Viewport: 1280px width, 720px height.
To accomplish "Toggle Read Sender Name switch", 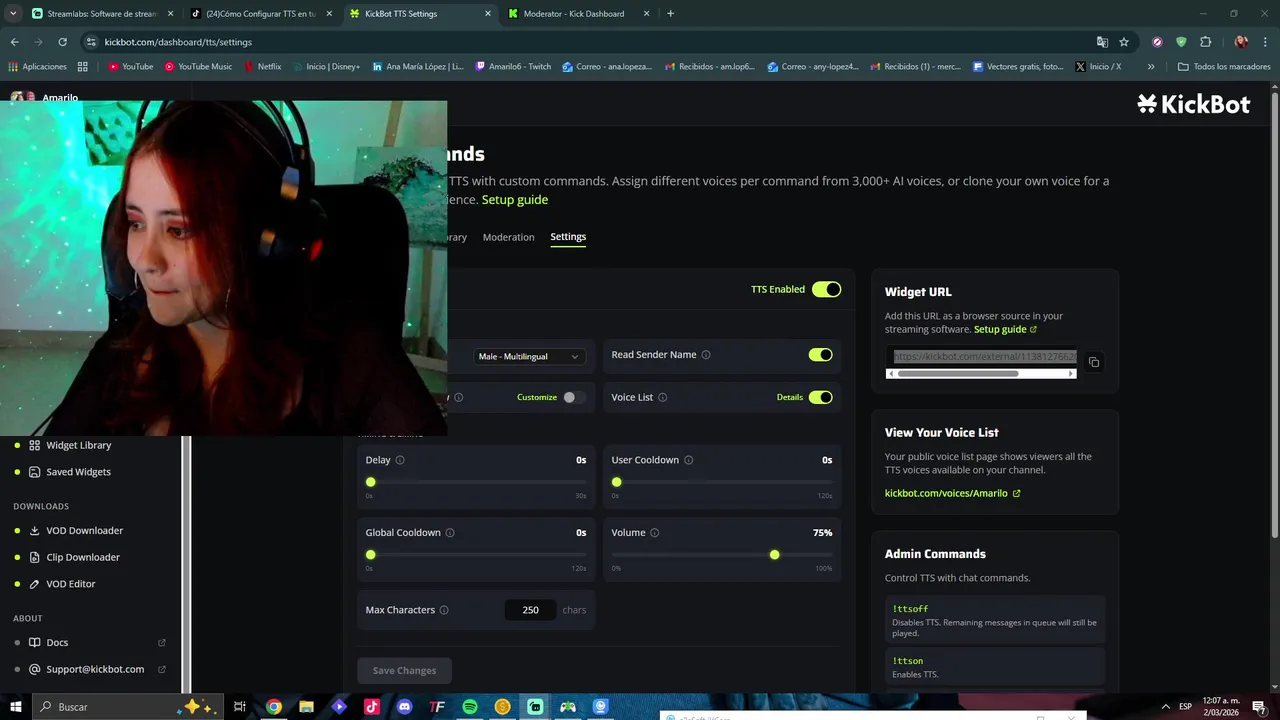I will [x=820, y=355].
